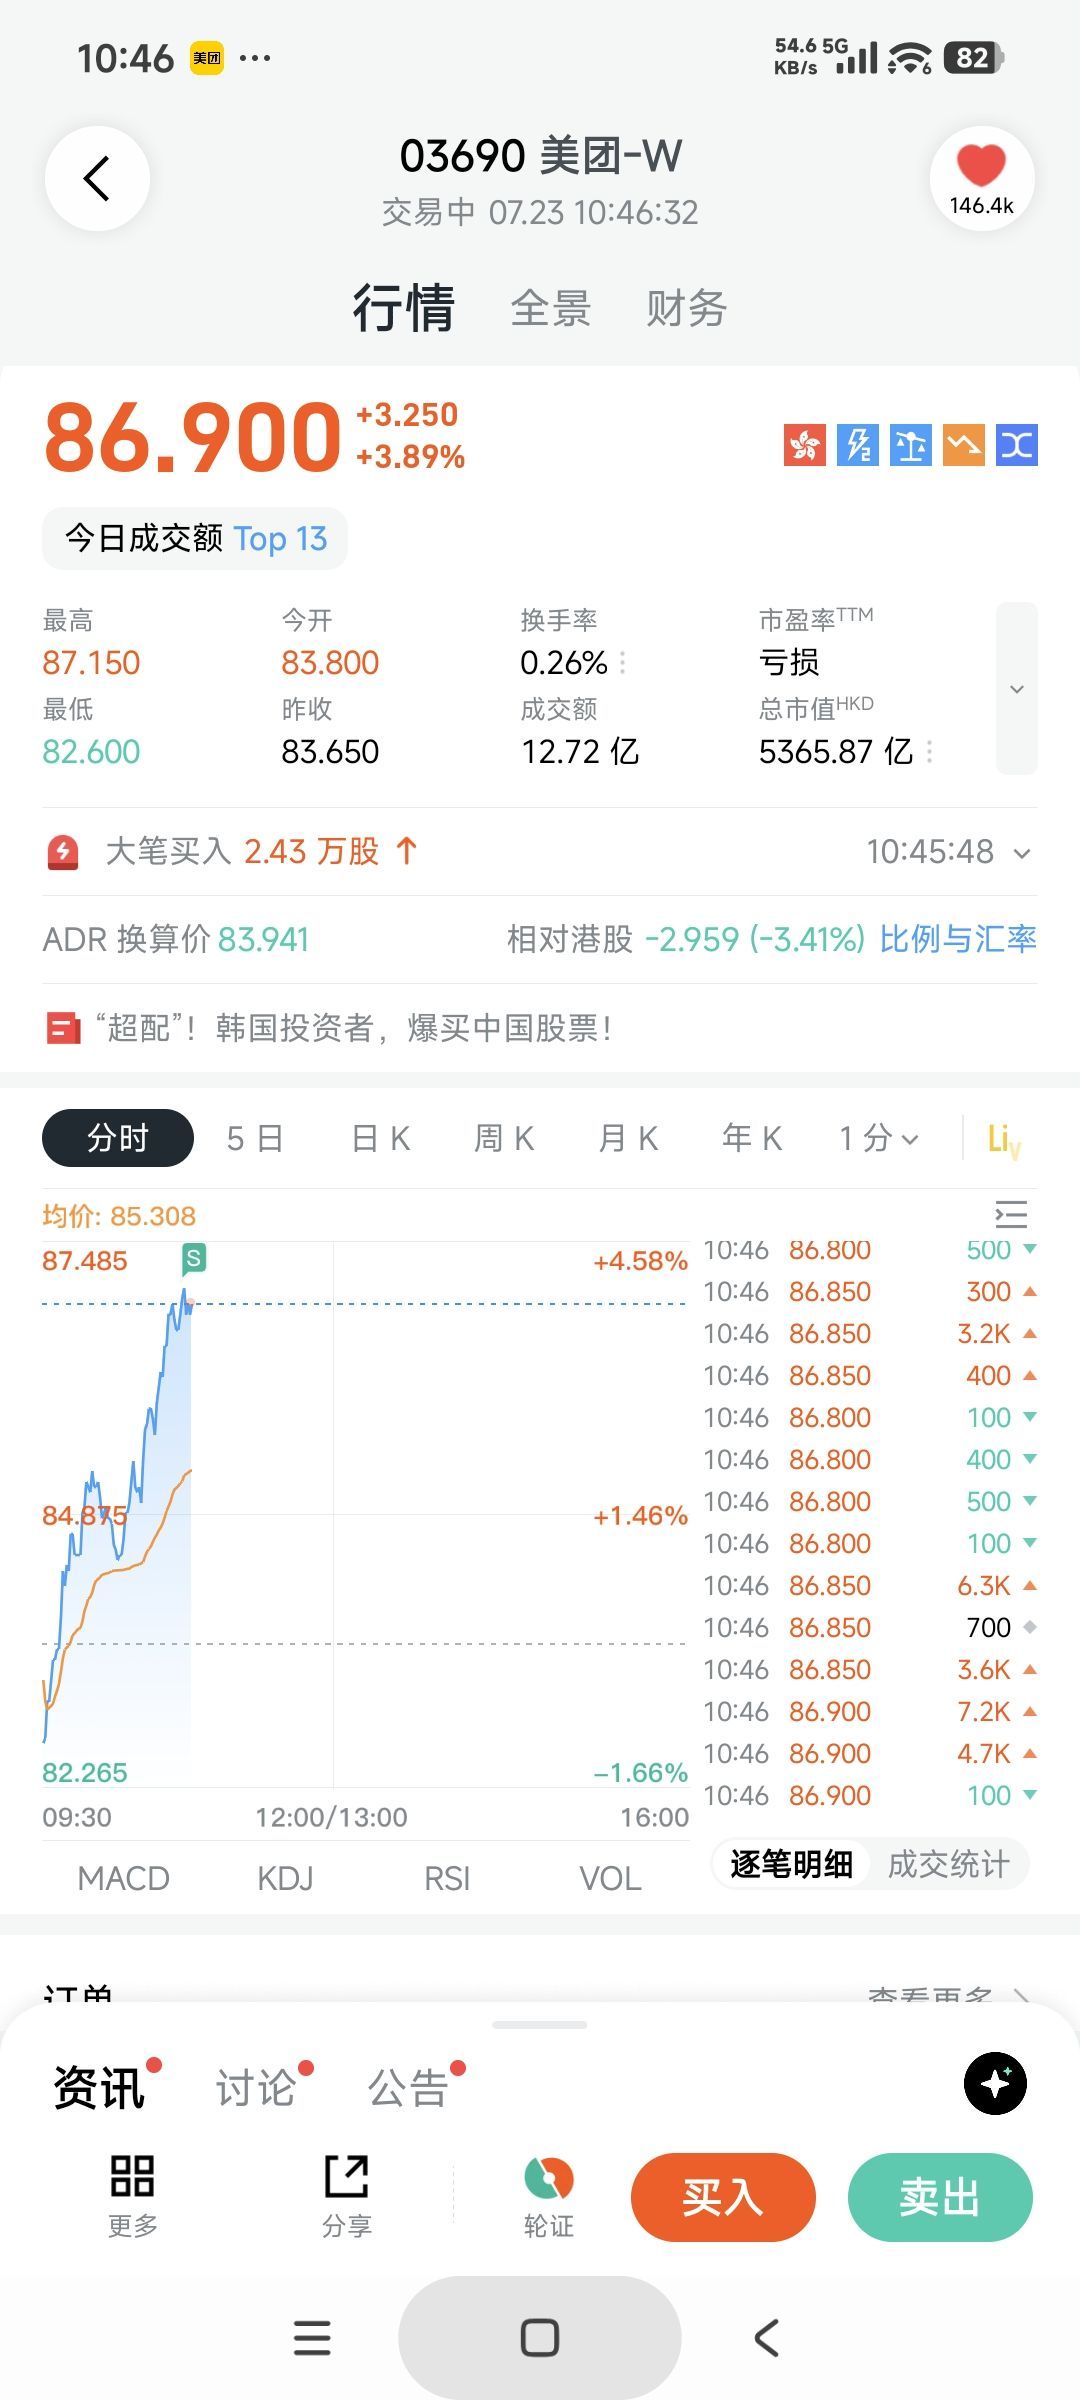The width and height of the screenshot is (1080, 2400).
Task: Tap the balance scale icon
Action: [x=911, y=445]
